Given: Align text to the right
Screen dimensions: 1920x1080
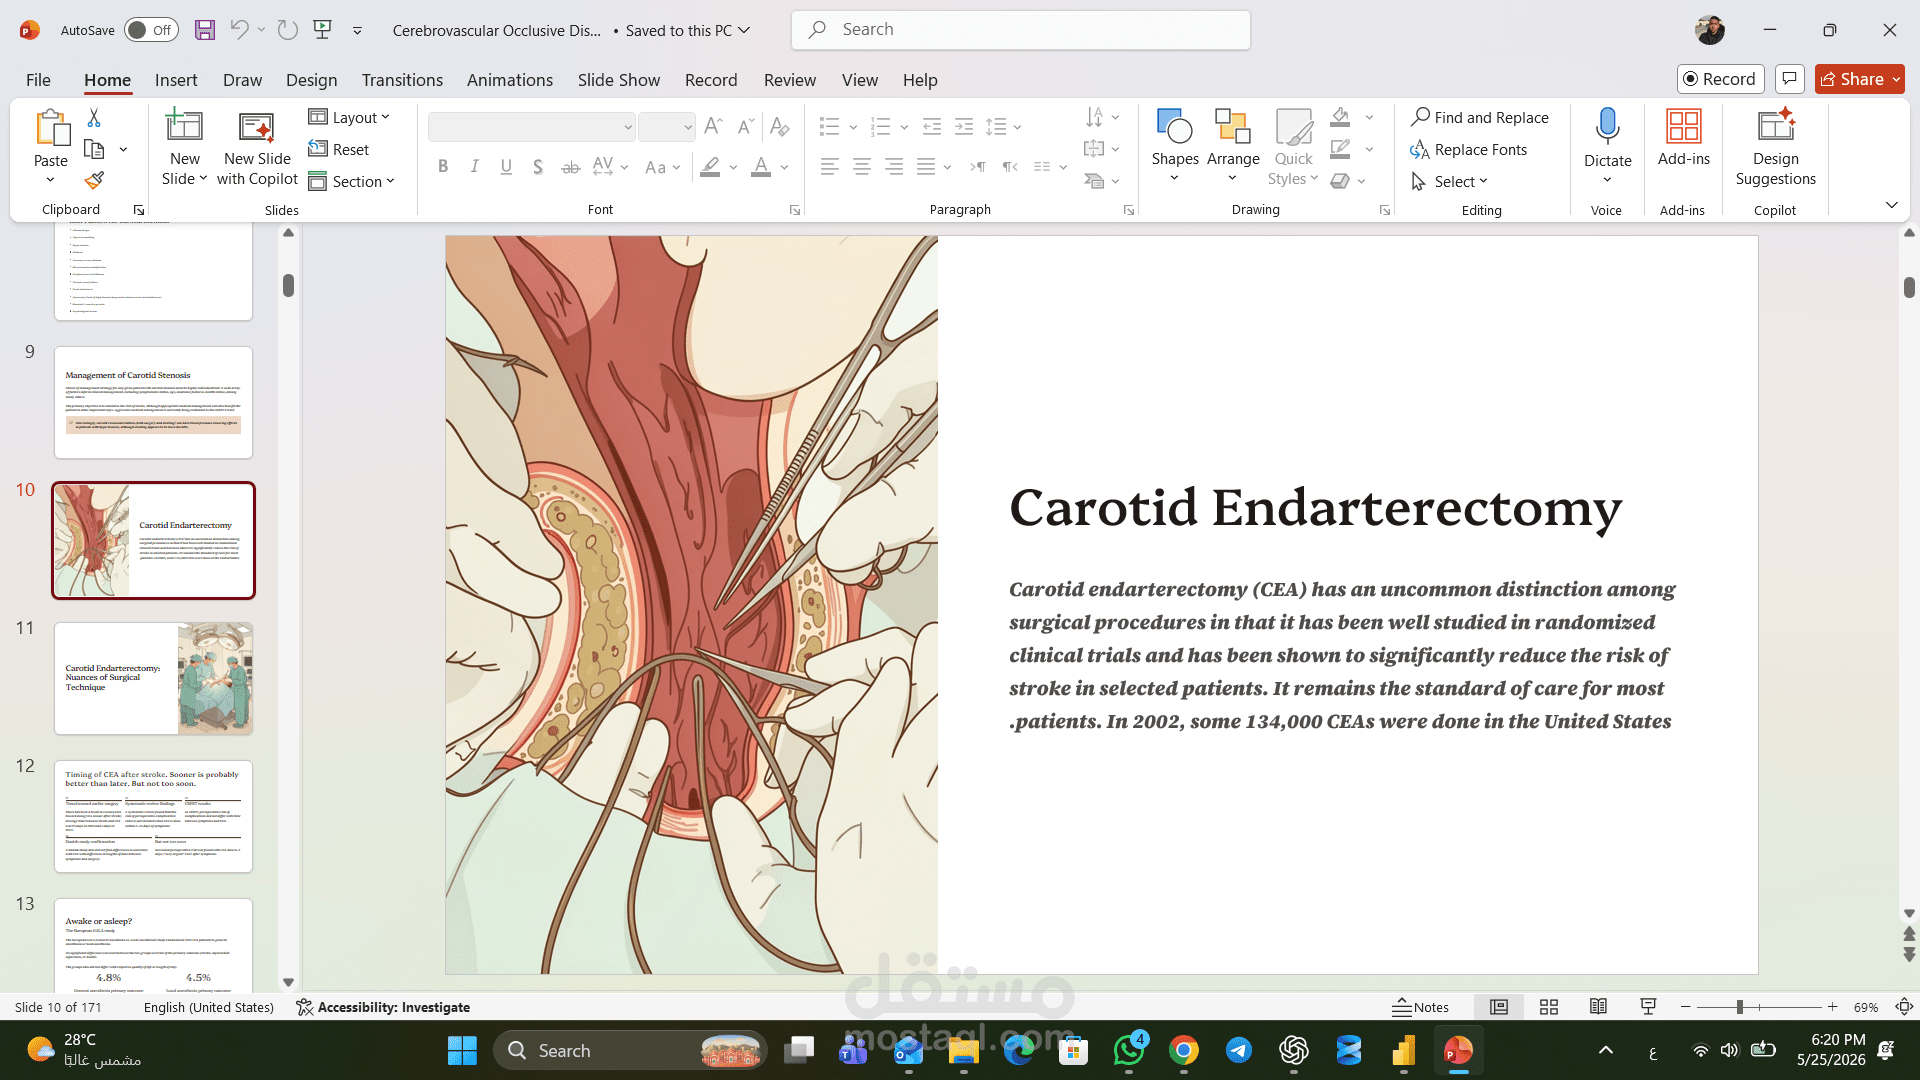Looking at the screenshot, I should click(x=894, y=167).
